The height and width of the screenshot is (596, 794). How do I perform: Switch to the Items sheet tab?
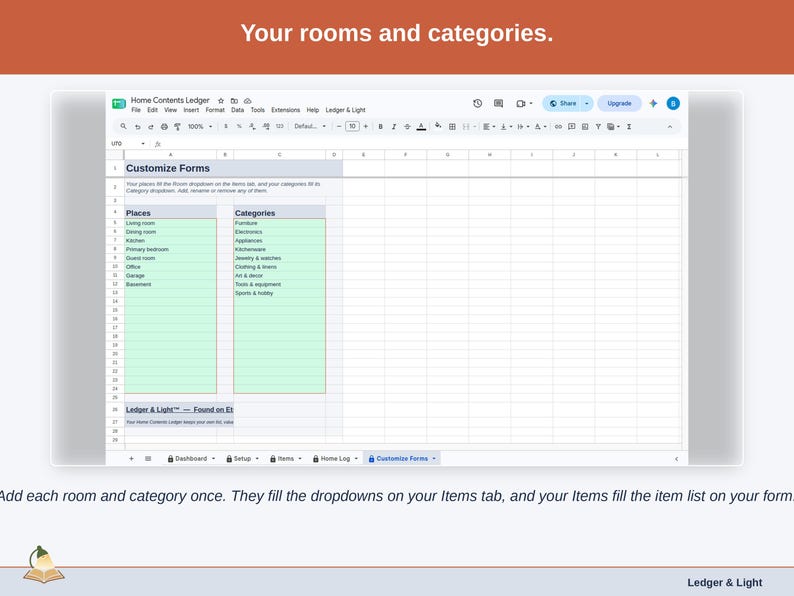click(286, 459)
